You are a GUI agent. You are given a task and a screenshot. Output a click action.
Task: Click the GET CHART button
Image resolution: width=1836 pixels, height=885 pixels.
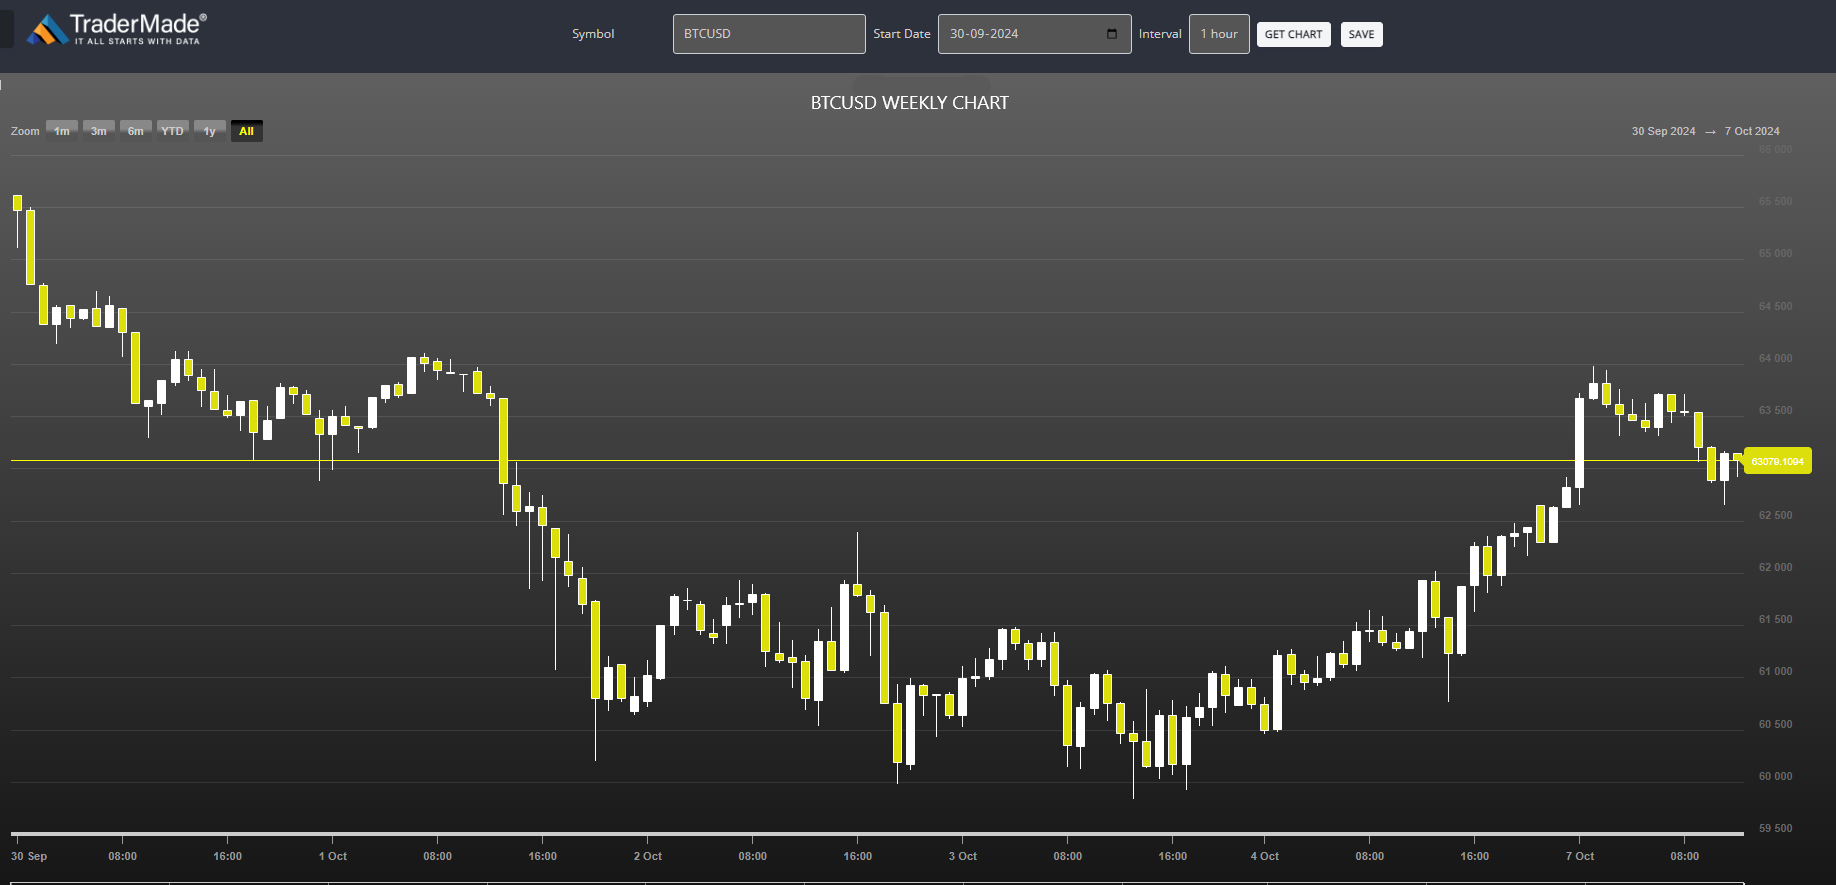[1293, 34]
